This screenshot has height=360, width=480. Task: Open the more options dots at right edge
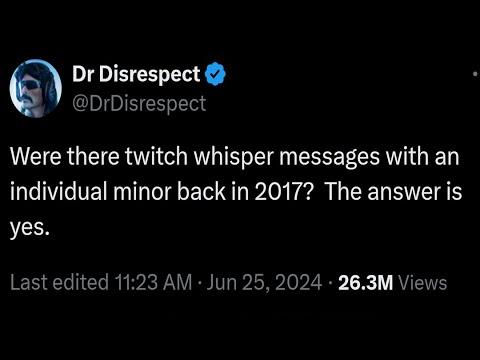click(x=476, y=74)
